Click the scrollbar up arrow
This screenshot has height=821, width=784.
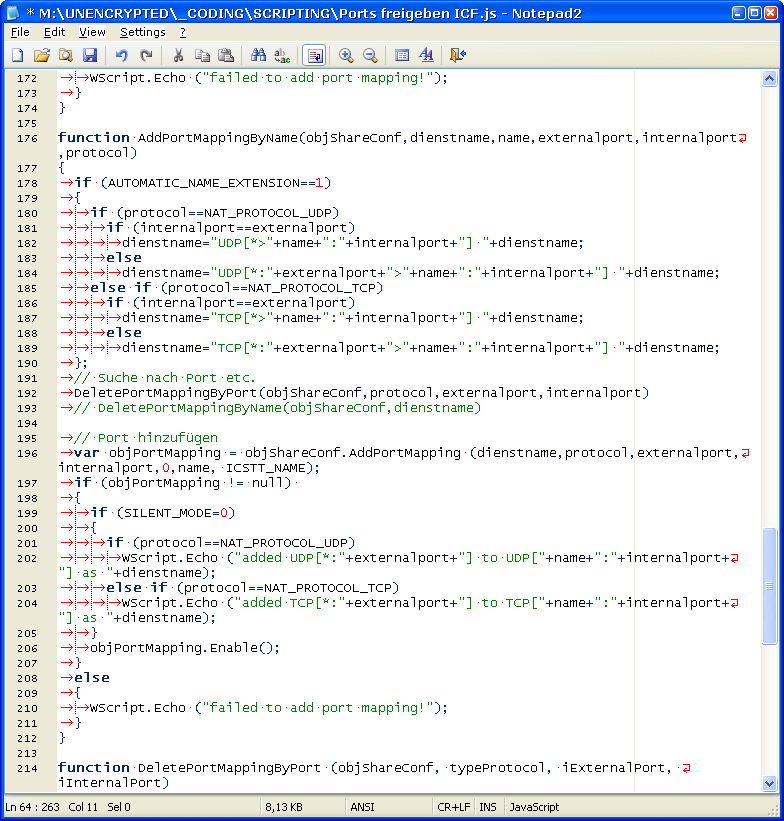[769, 79]
